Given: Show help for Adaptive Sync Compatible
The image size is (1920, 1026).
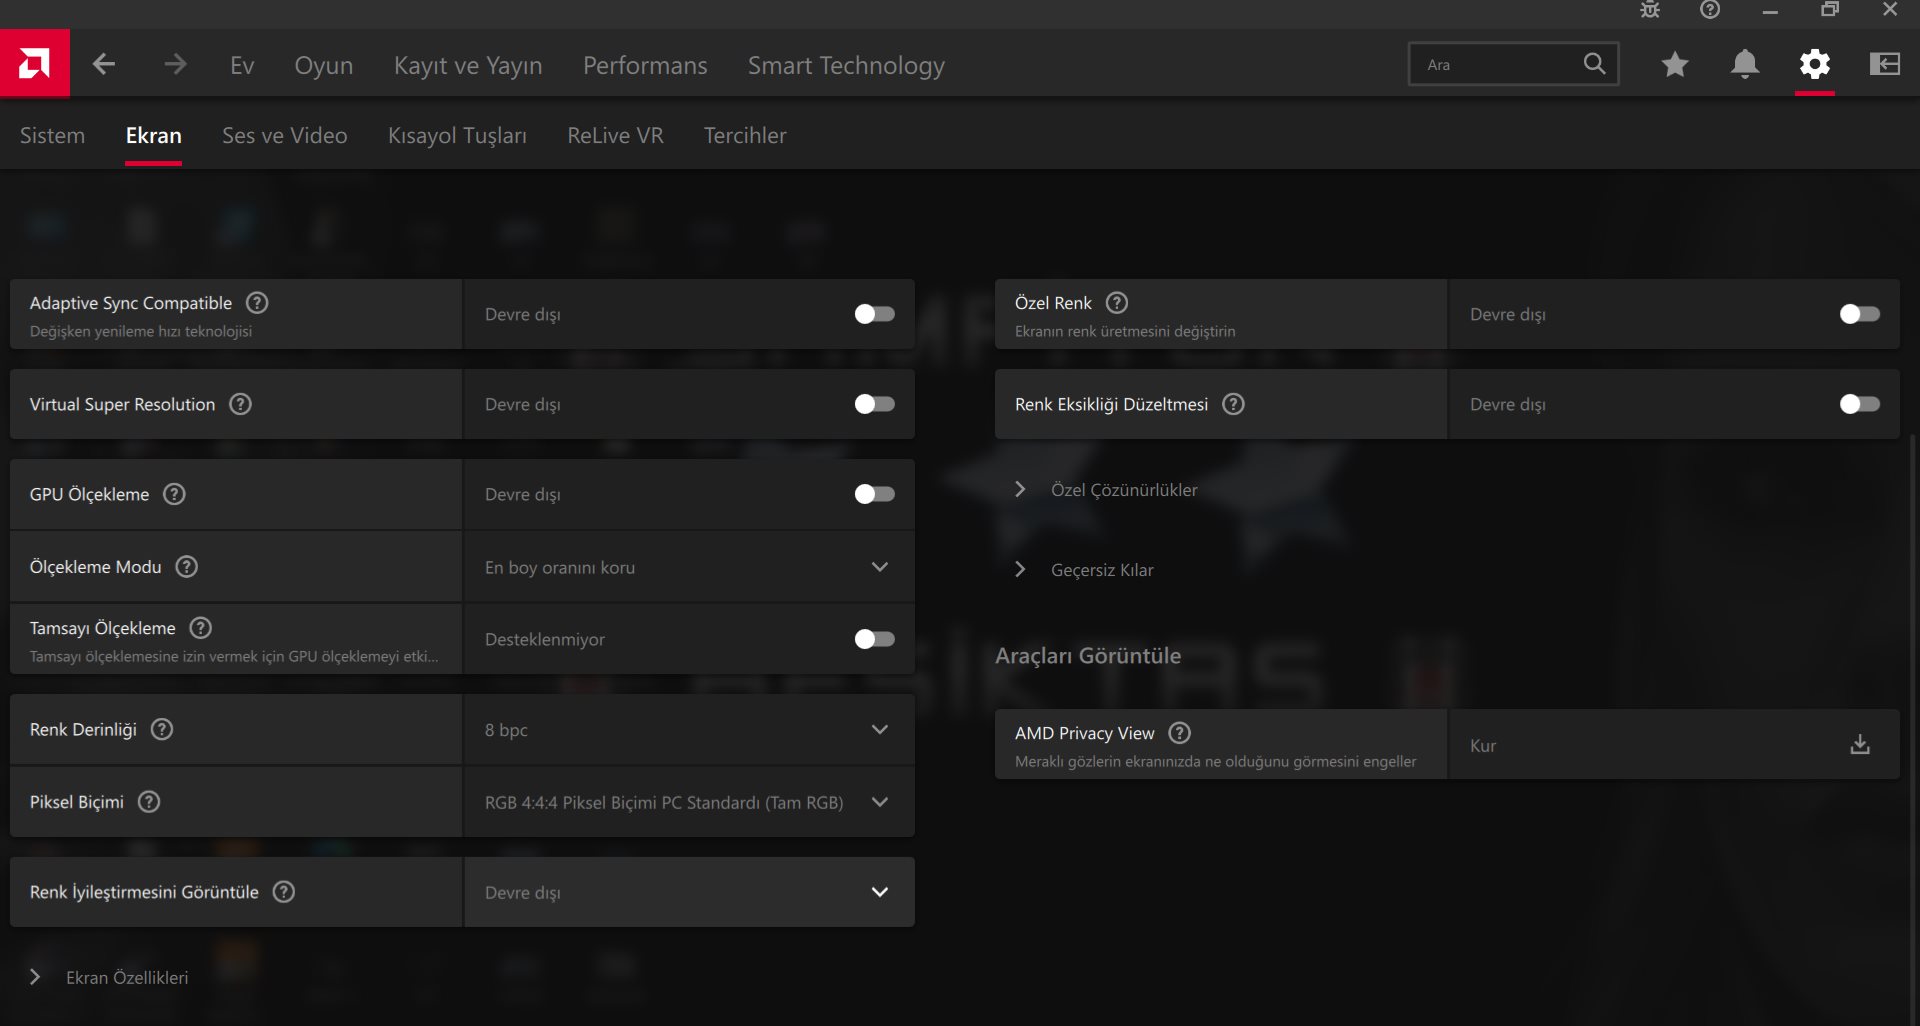Looking at the screenshot, I should pyautogui.click(x=257, y=303).
